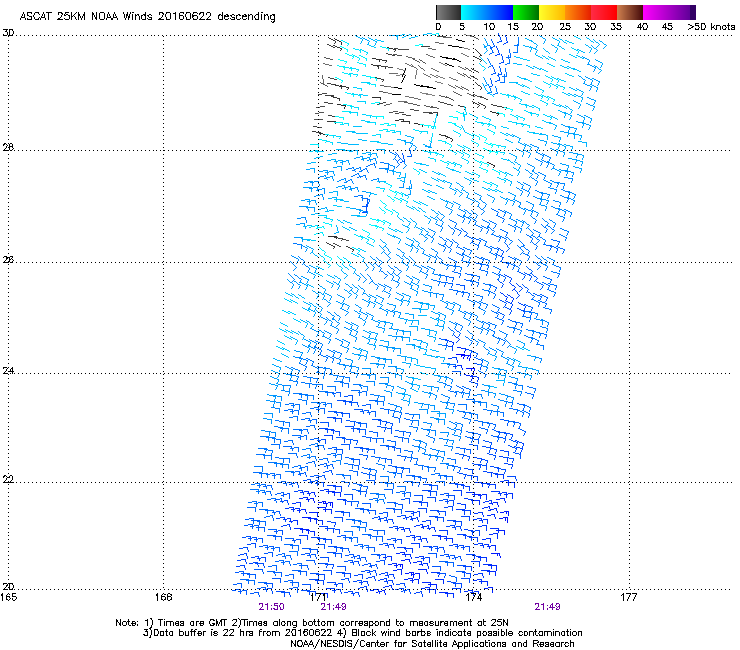Click the '21:49' time label beside longitude 171
Image resolution: width=740 pixels, height=650 pixels.
333,607
